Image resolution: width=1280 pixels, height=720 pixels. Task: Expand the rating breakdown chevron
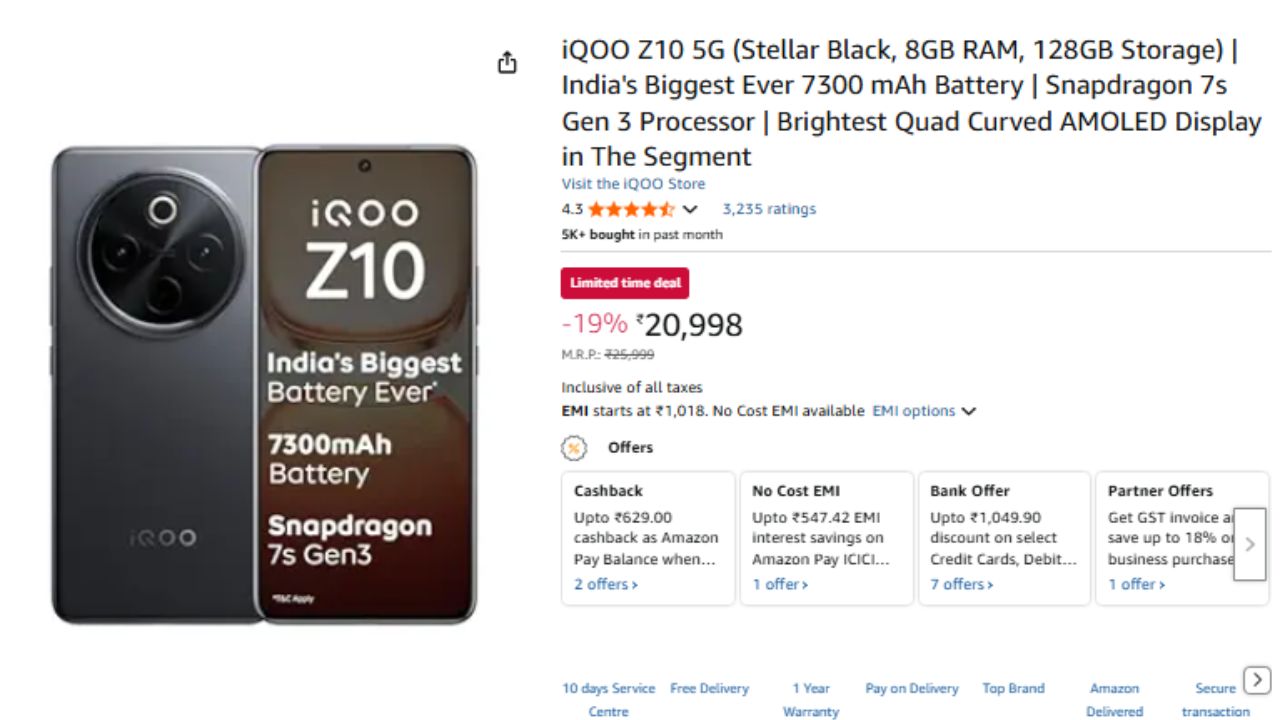click(690, 209)
